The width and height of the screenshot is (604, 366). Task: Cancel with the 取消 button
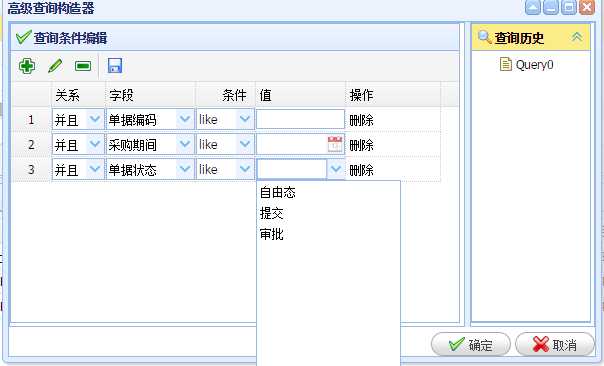click(x=555, y=344)
